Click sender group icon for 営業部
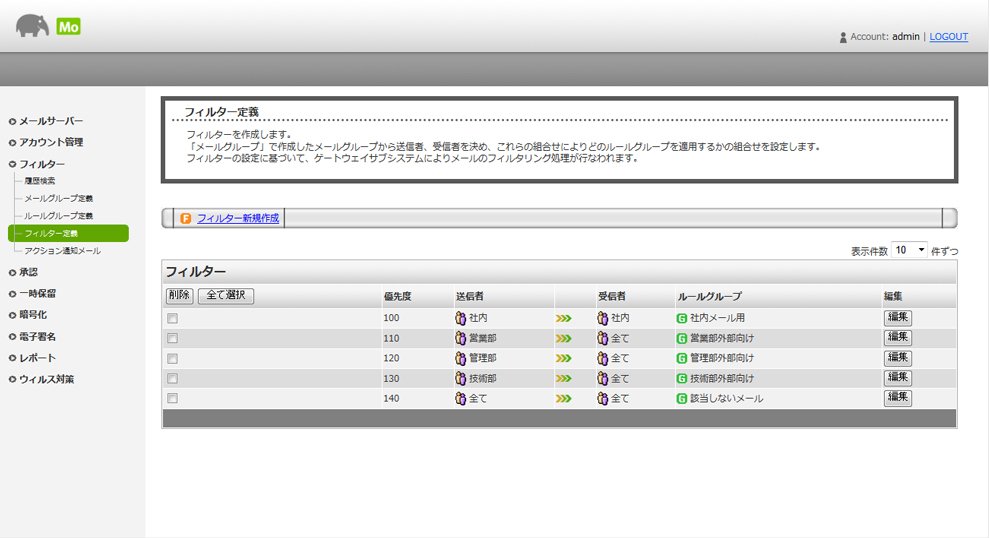The height and width of the screenshot is (538, 990). [460, 338]
